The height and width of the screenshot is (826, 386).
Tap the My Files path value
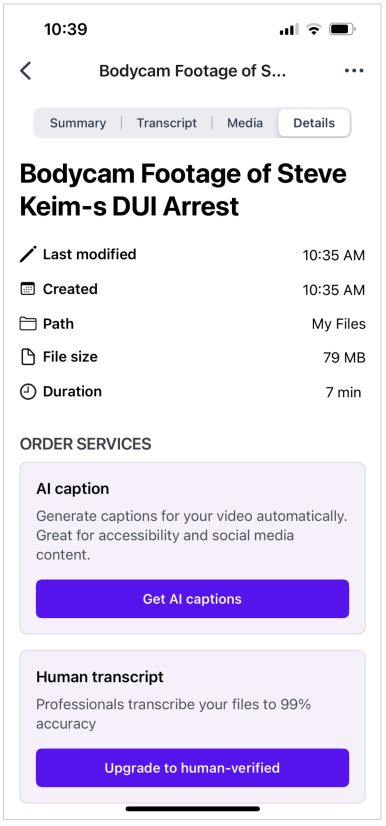pos(339,324)
